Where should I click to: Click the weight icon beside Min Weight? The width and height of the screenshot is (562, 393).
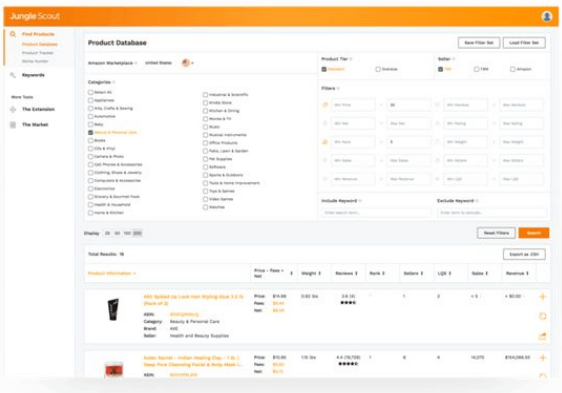pyautogui.click(x=437, y=142)
